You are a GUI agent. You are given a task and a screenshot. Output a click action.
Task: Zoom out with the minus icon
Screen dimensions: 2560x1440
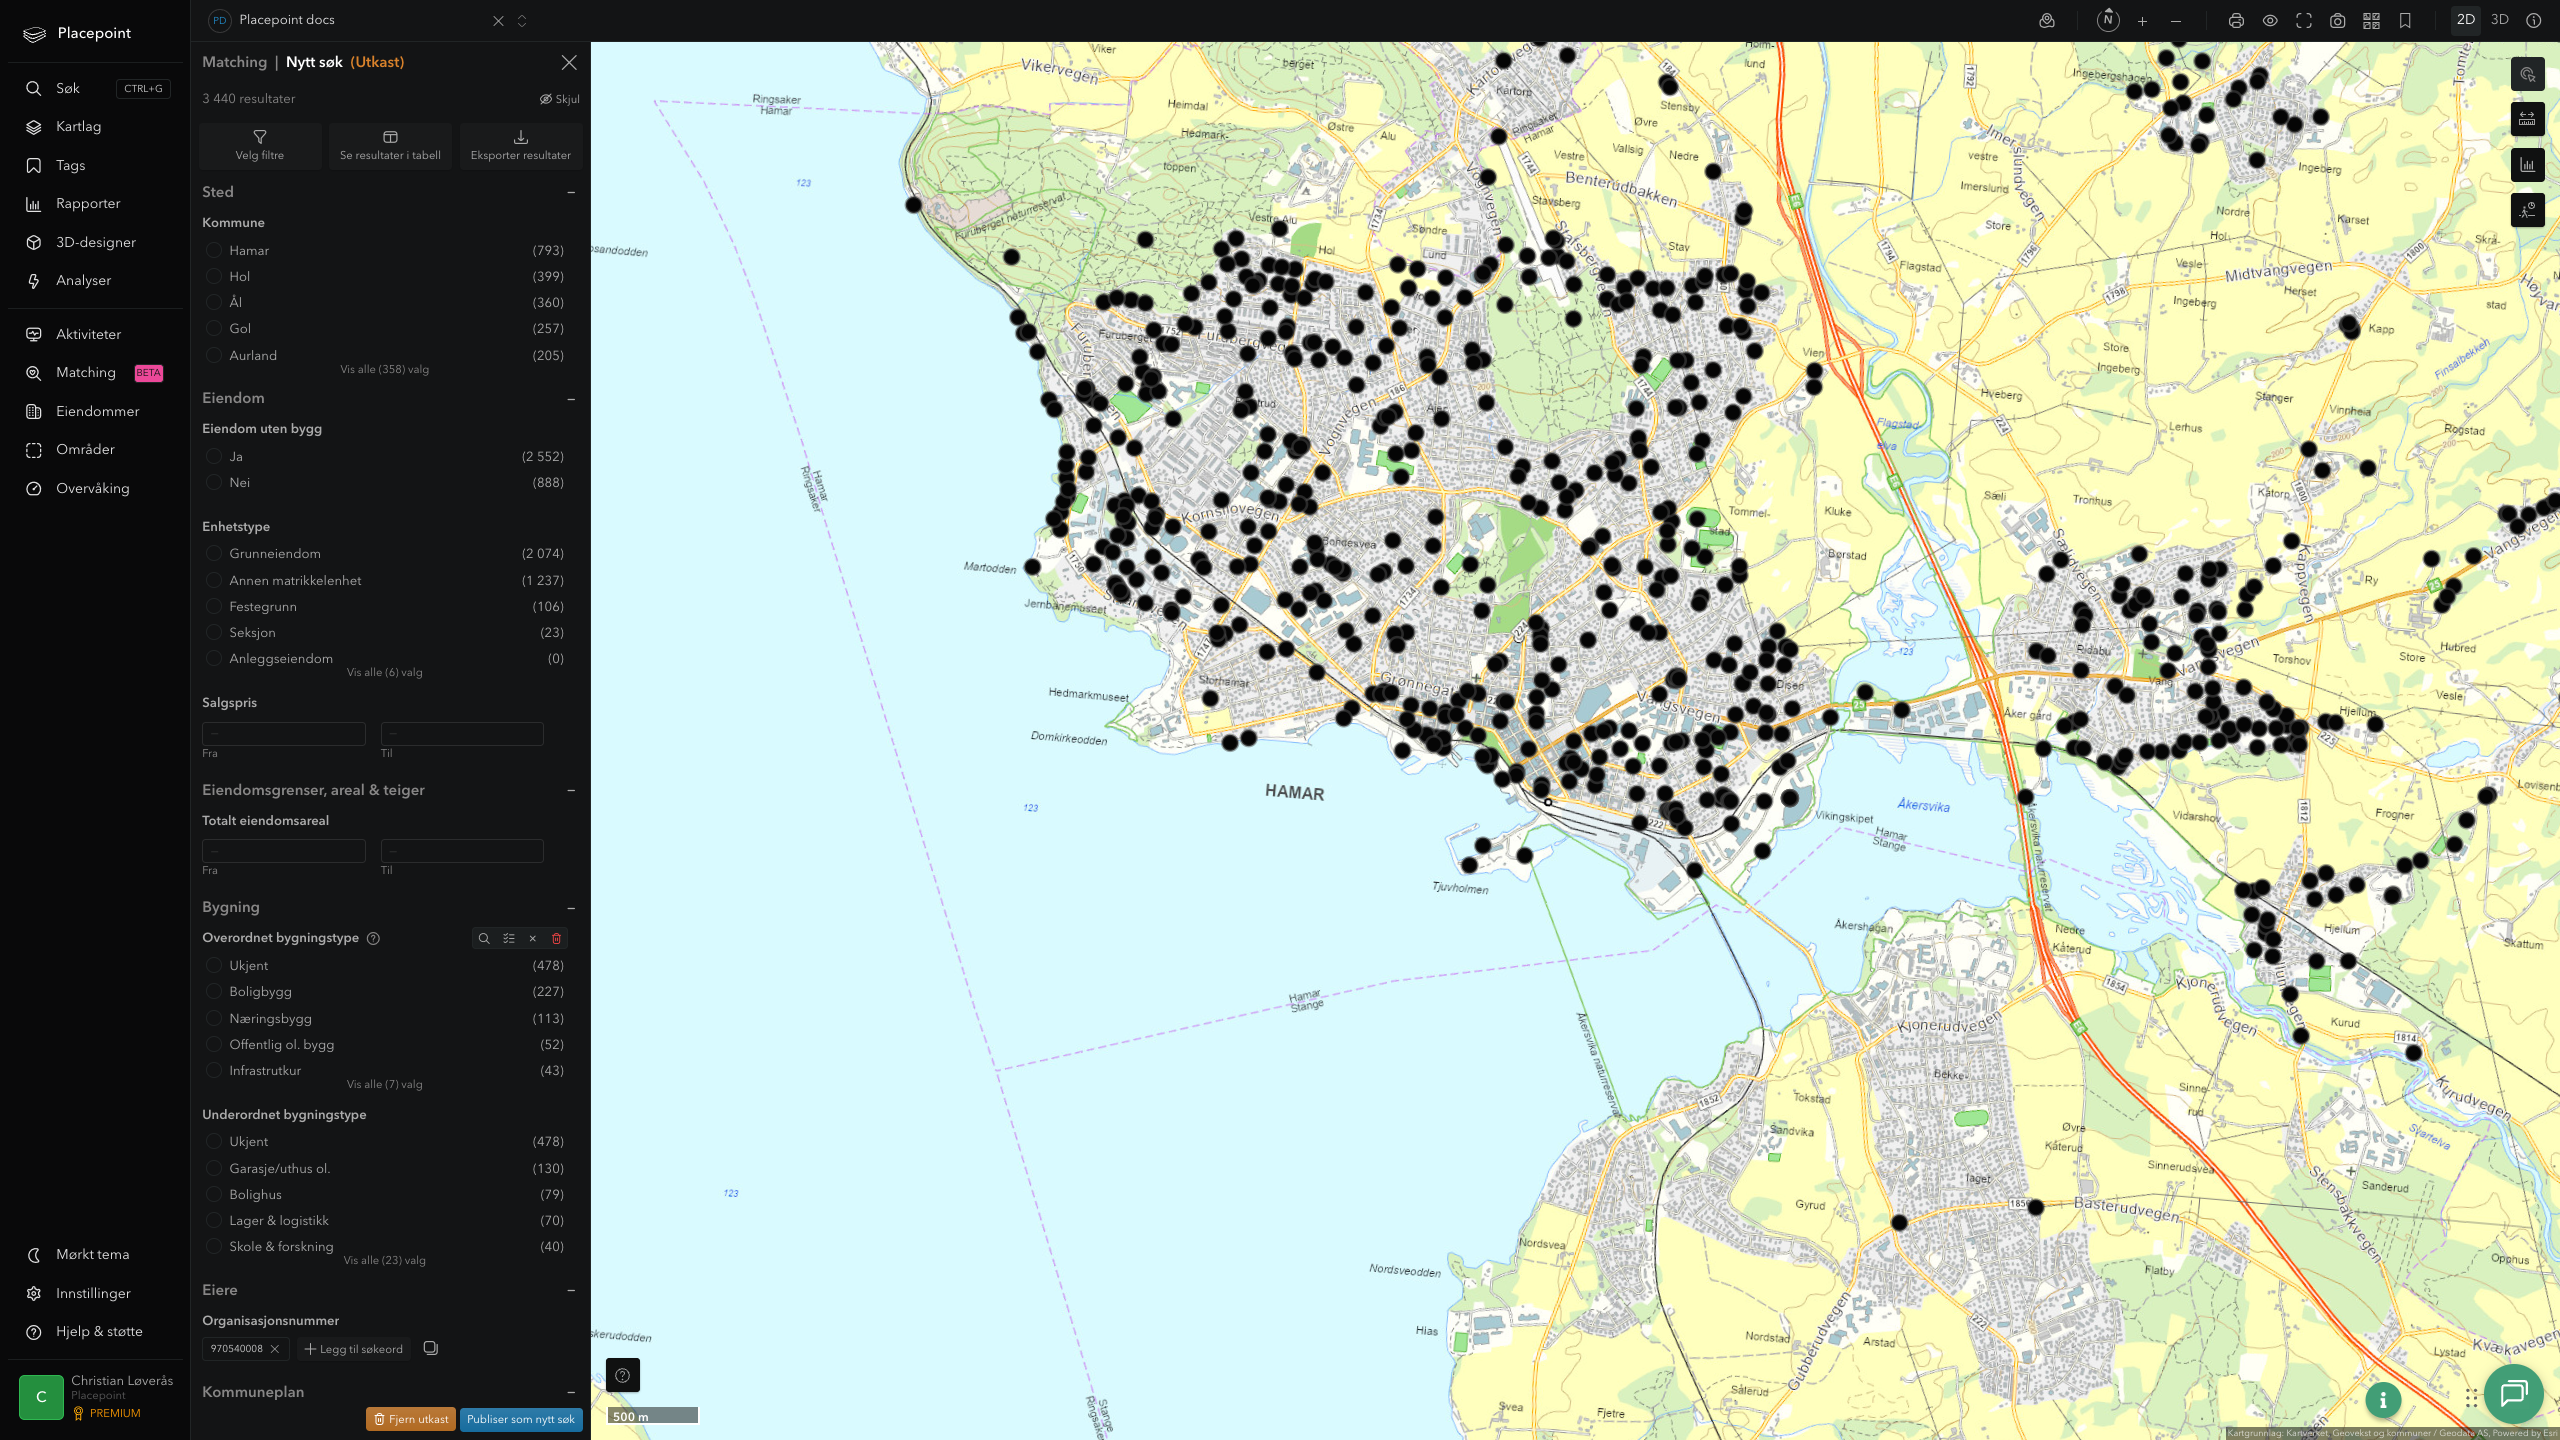pos(2176,21)
